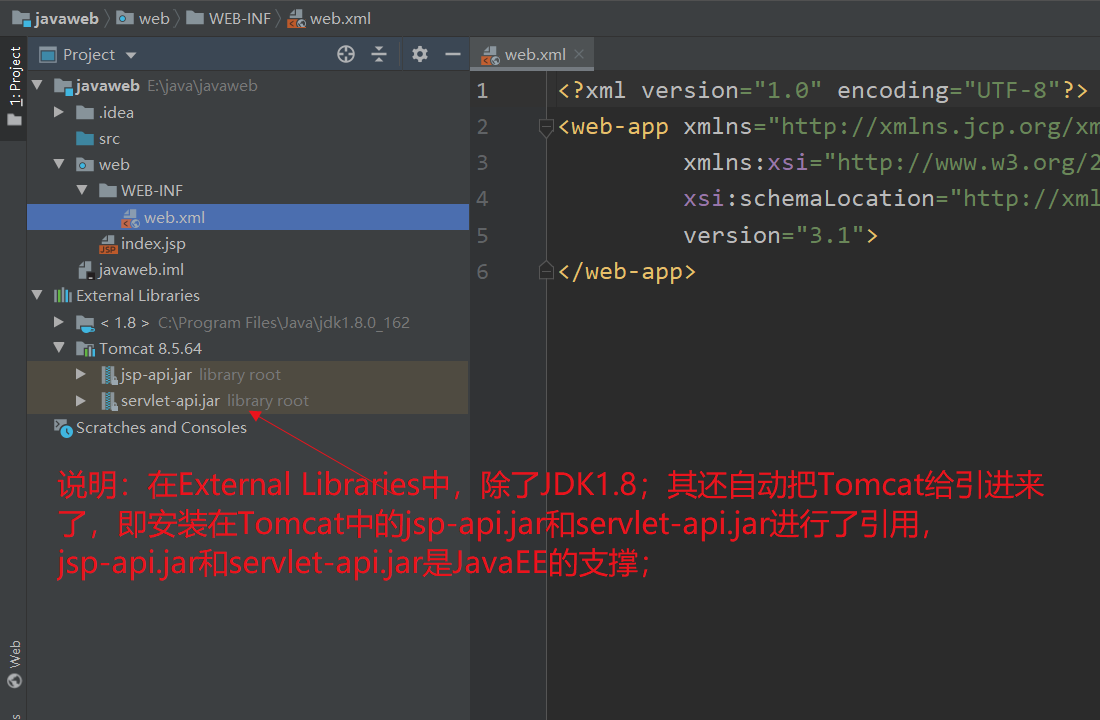1100x720 pixels.
Task: Click the web.xml icon in the breadcrumb bar
Action: 295,17
